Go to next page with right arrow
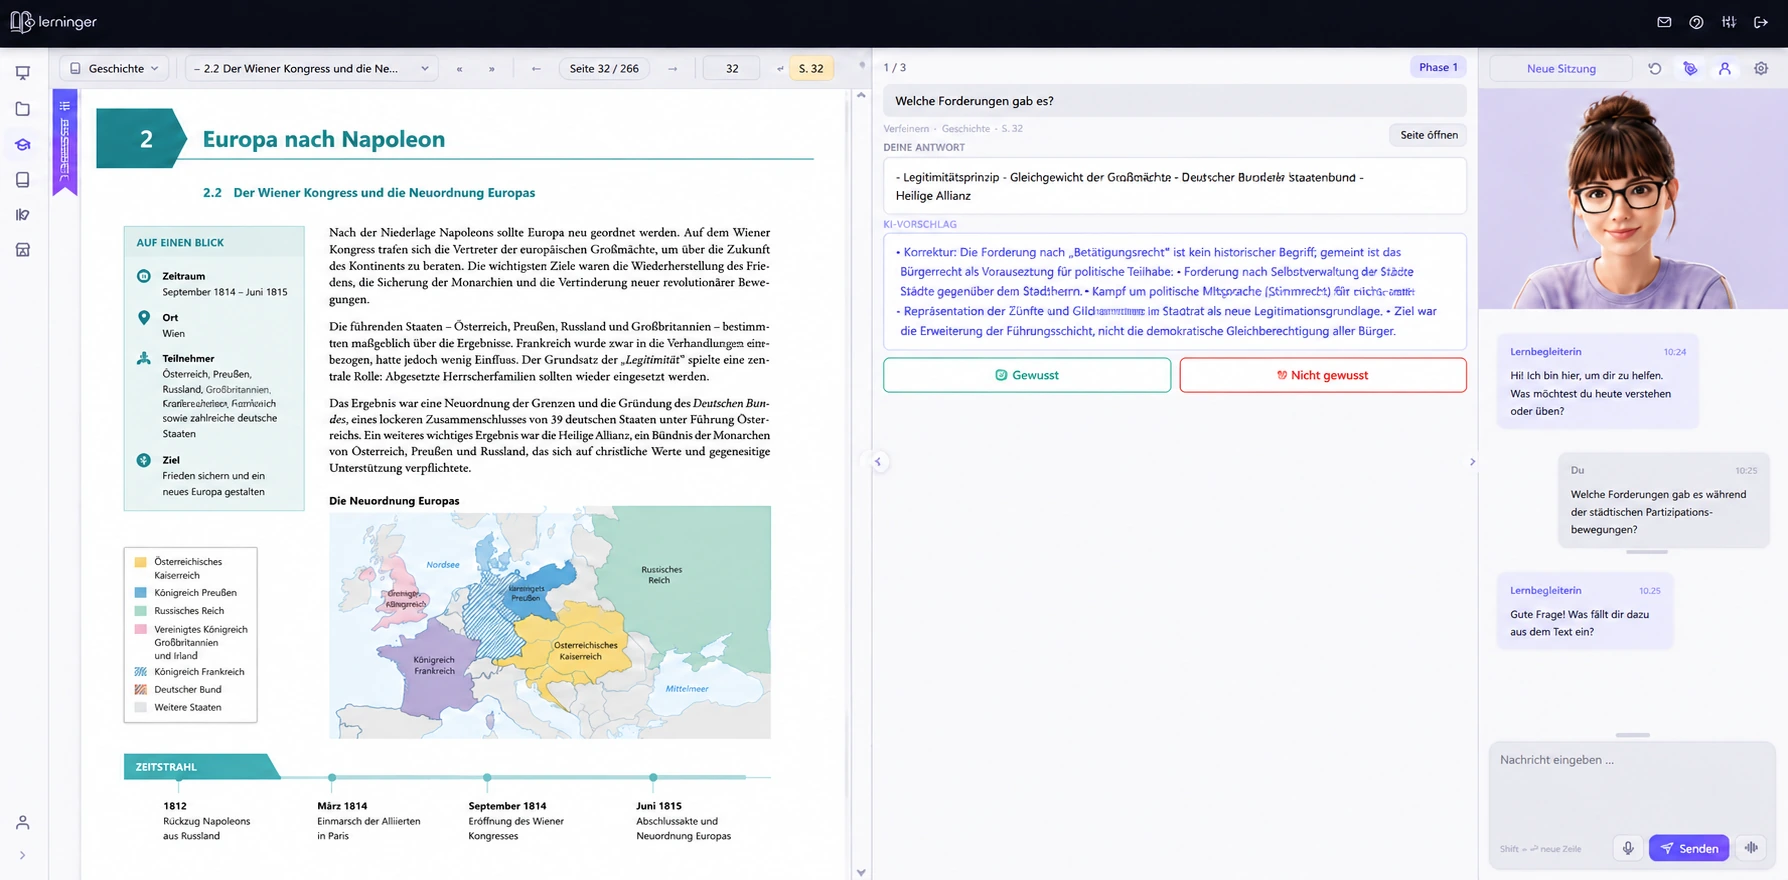This screenshot has width=1788, height=880. (672, 69)
